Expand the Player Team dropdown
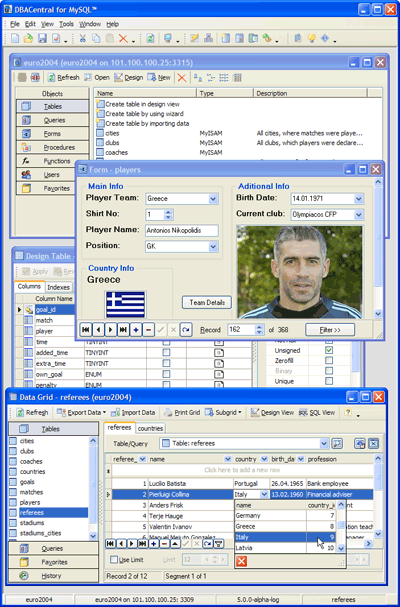Image resolution: width=400 pixels, height=607 pixels. [x=213, y=199]
